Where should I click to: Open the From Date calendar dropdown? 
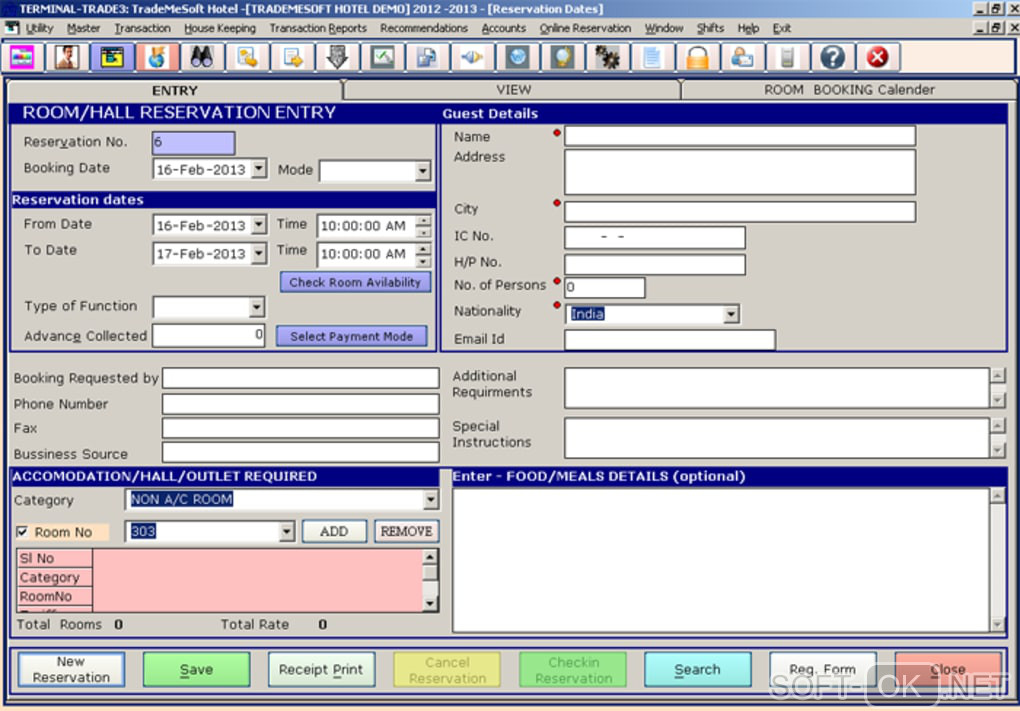pos(259,225)
